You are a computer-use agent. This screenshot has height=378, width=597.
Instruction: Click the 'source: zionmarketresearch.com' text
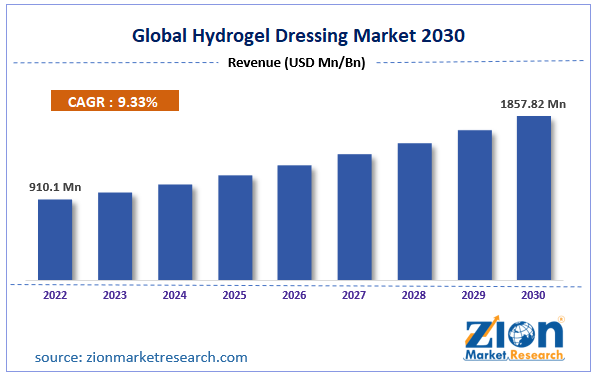pyautogui.click(x=141, y=357)
